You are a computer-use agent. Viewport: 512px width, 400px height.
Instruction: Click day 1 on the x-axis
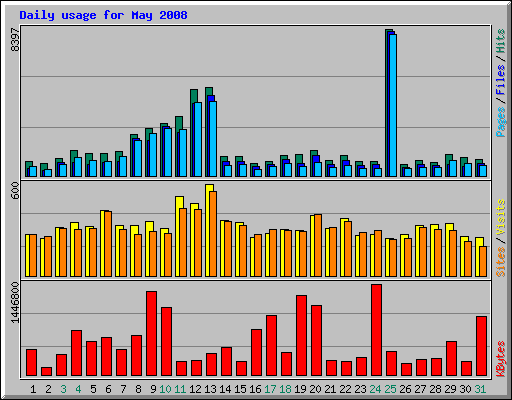[x=33, y=389]
